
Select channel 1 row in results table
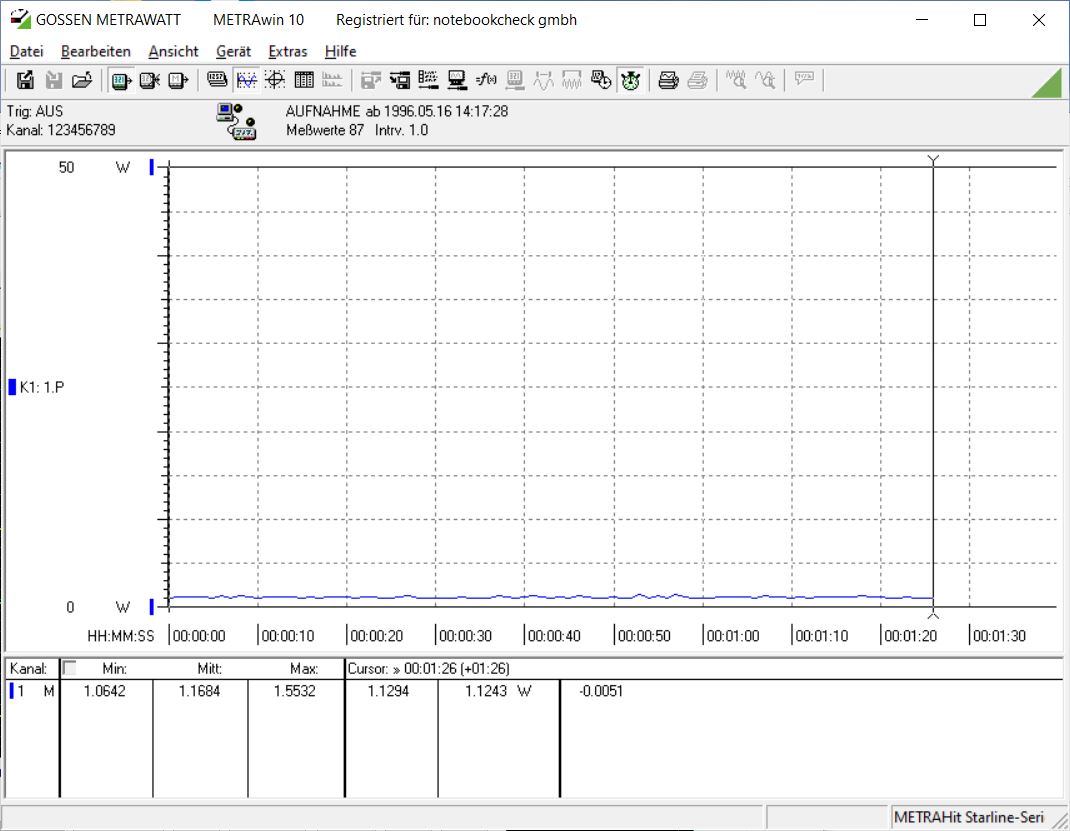30,691
